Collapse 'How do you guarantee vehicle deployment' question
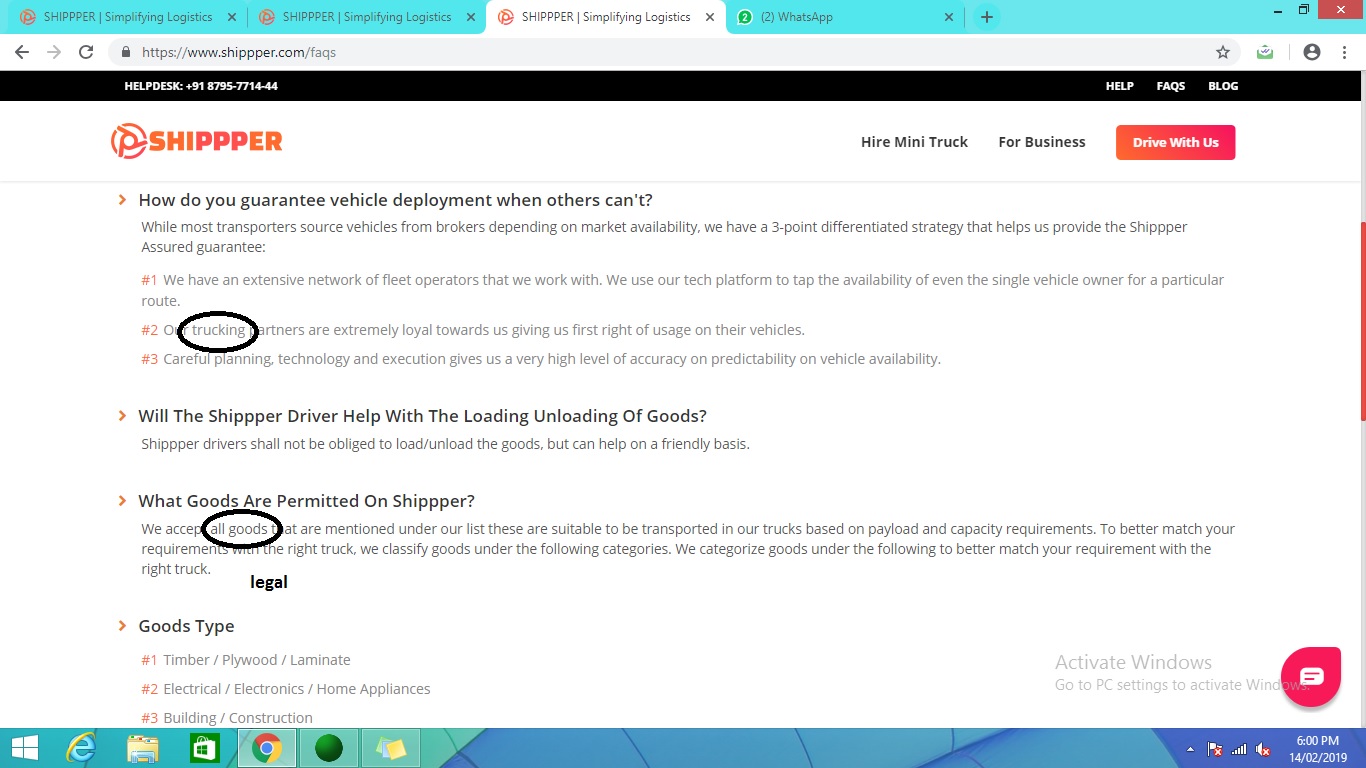 click(x=122, y=200)
